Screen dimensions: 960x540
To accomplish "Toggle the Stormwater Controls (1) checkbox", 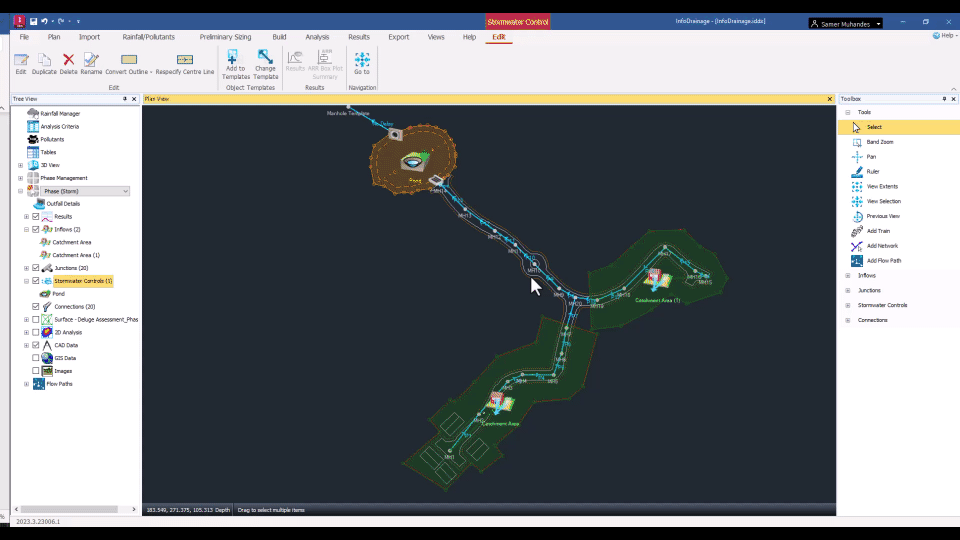I will (36, 281).
